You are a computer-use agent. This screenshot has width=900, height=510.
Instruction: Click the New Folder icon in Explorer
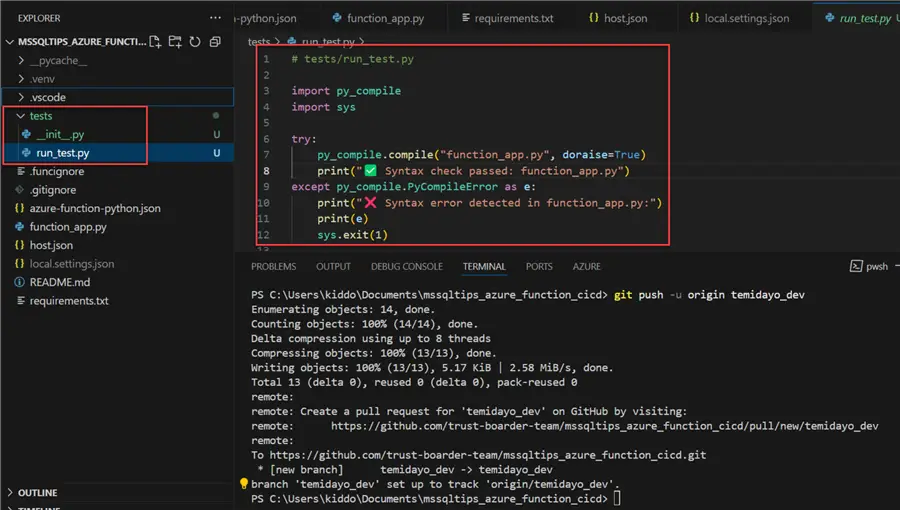[x=175, y=42]
